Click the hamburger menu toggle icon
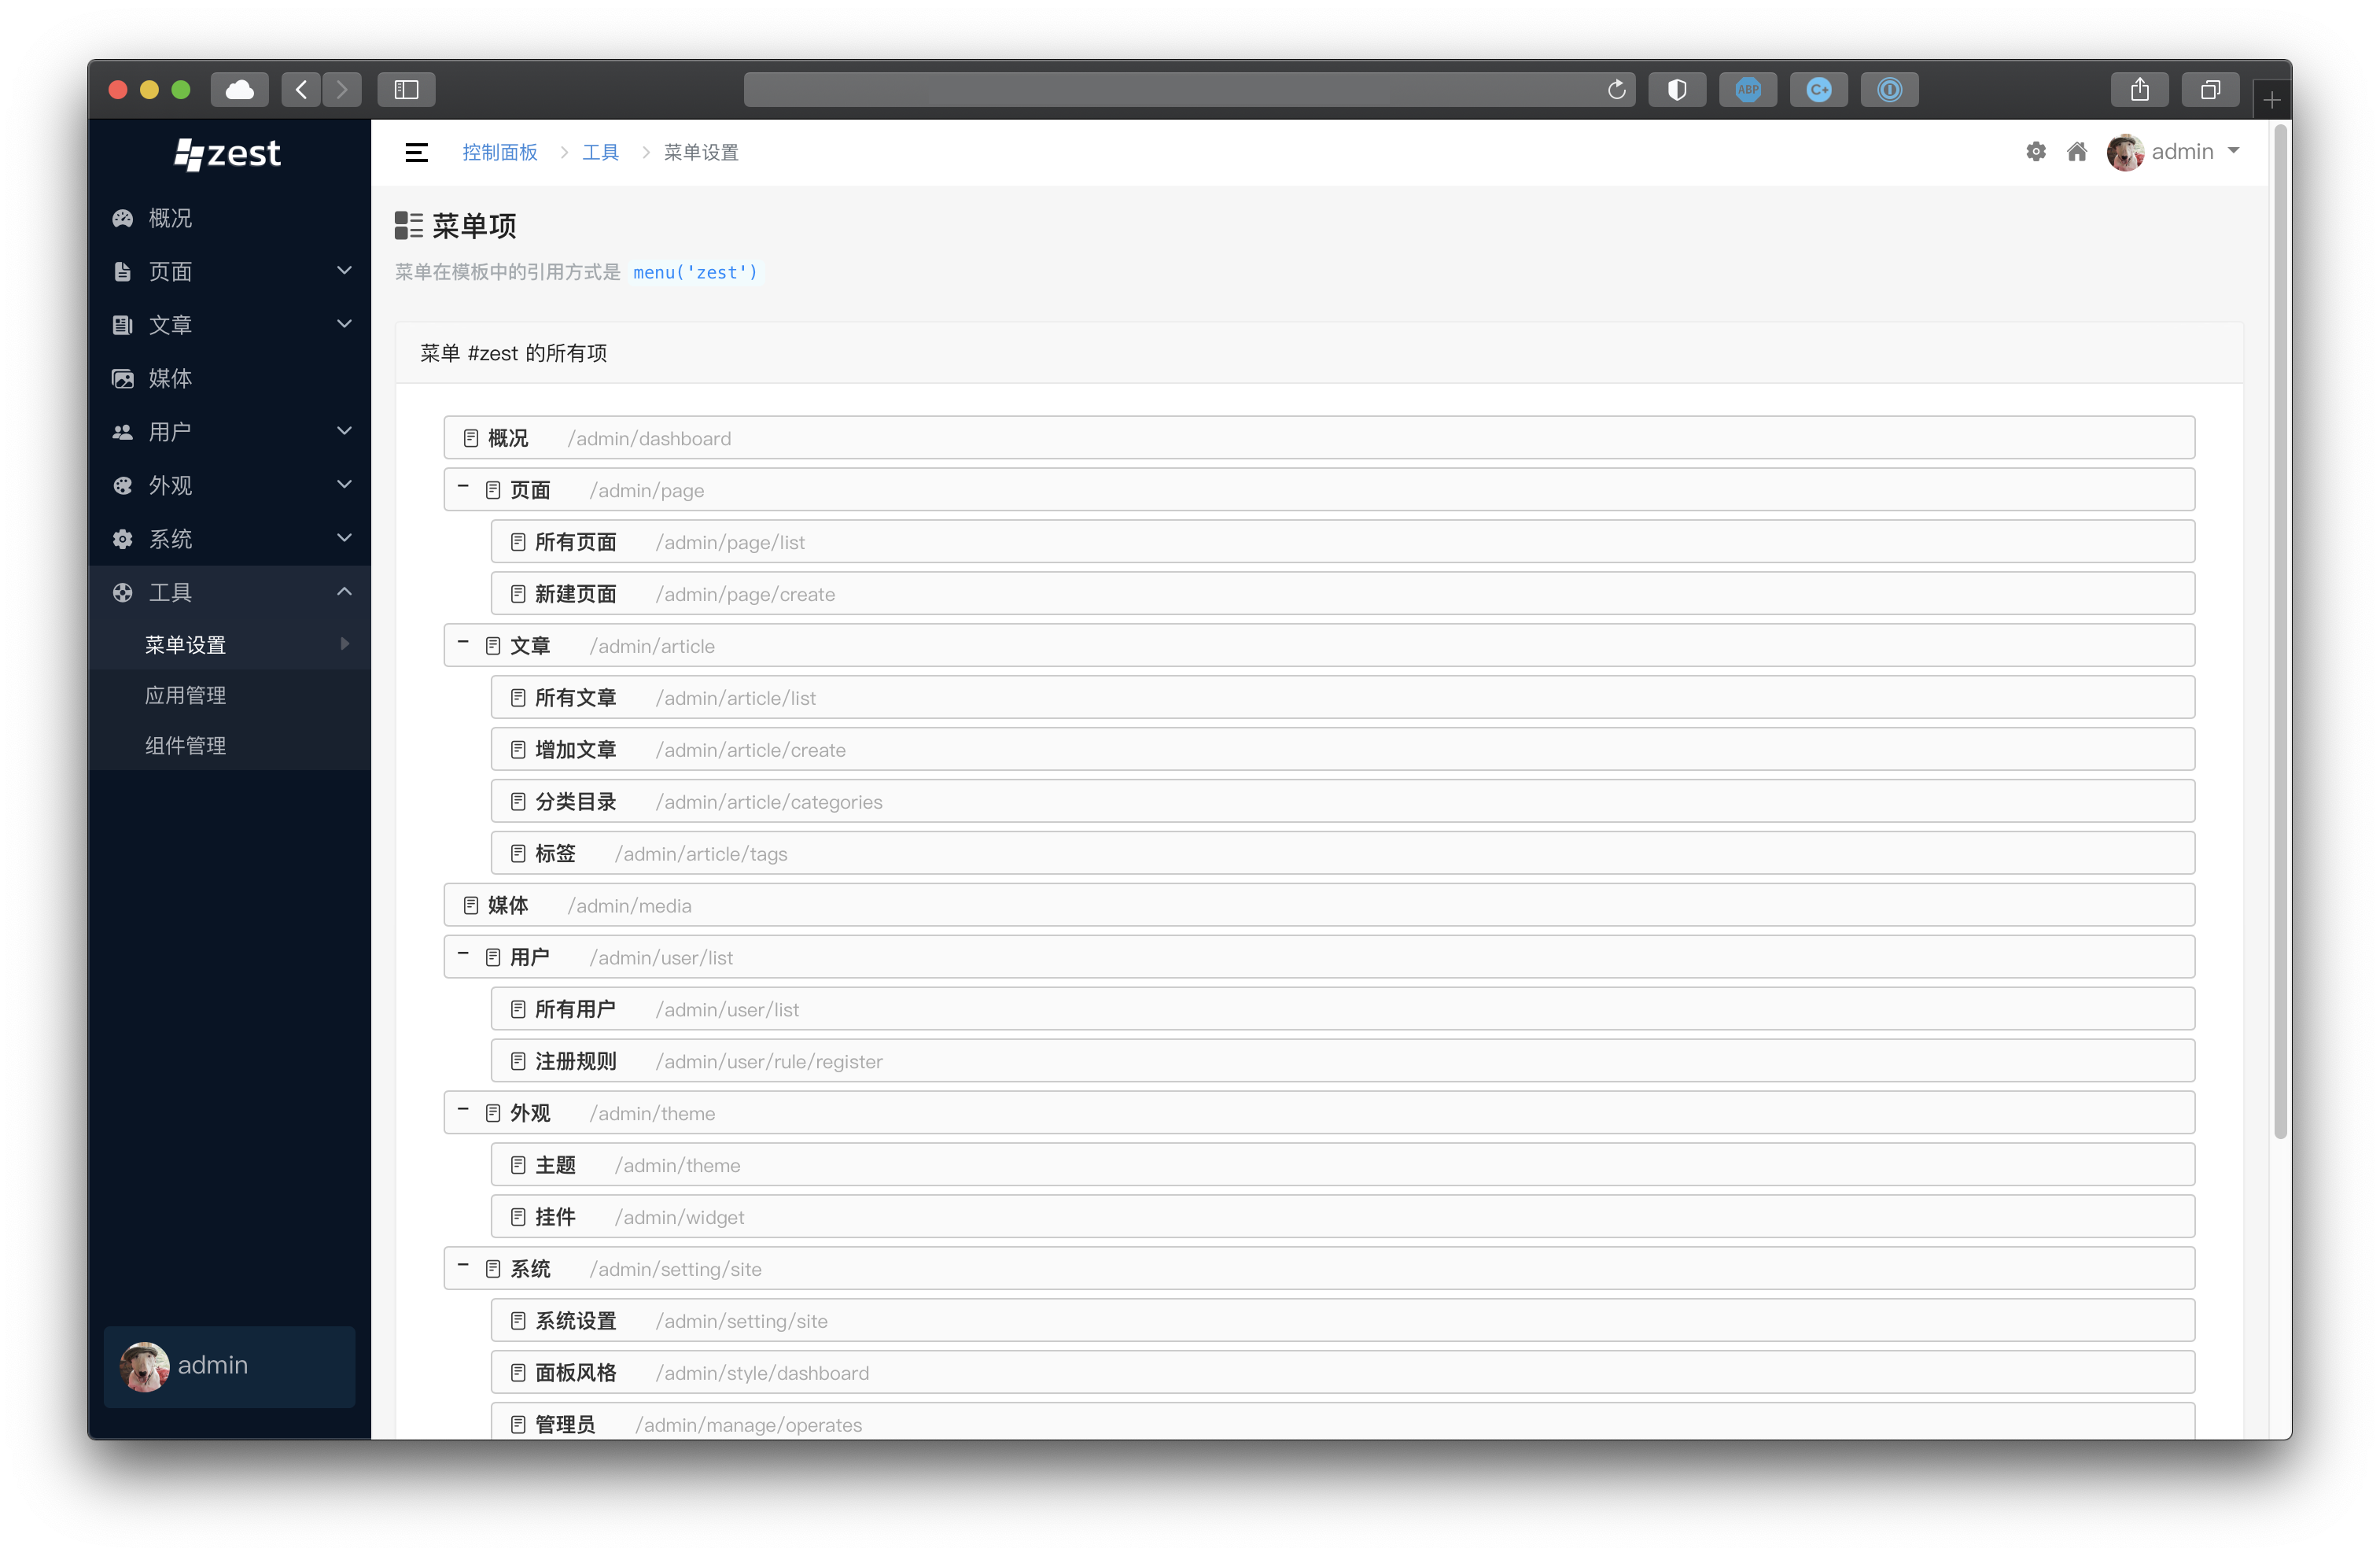This screenshot has width=2380, height=1556. pos(416,152)
